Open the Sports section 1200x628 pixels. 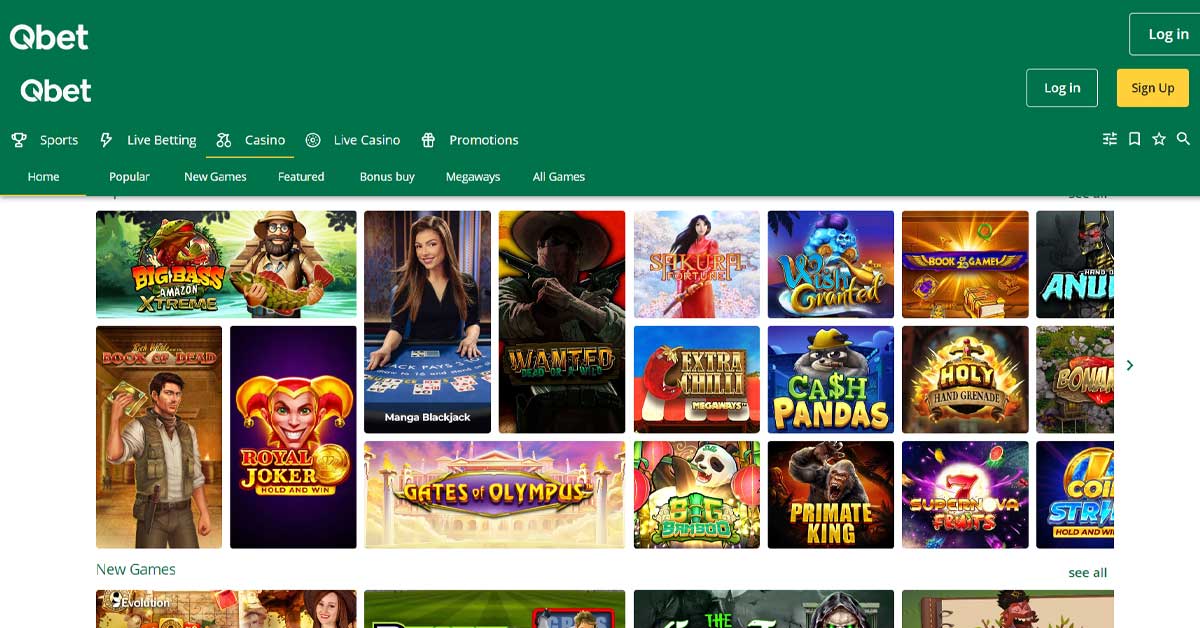pyautogui.click(x=59, y=140)
